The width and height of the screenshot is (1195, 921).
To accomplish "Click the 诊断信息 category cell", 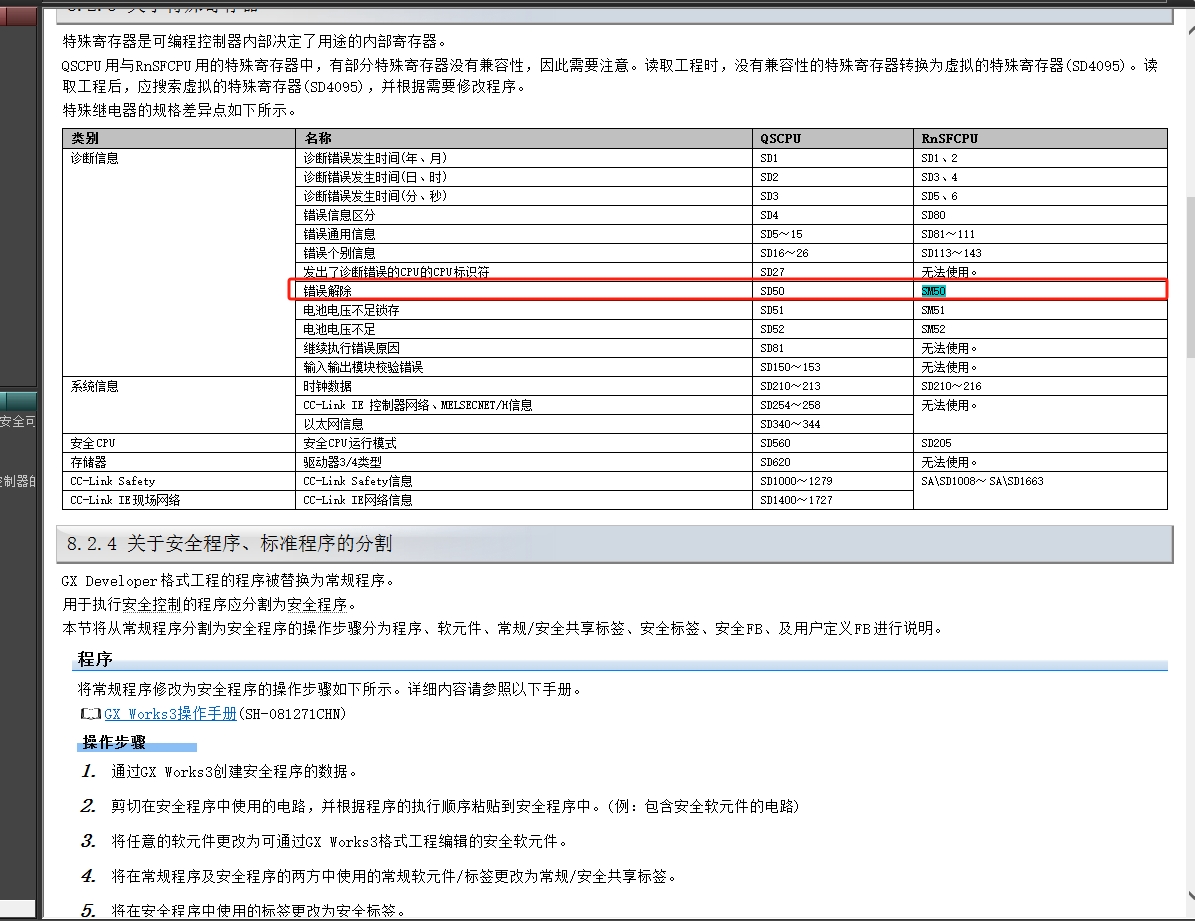I will tap(94, 158).
